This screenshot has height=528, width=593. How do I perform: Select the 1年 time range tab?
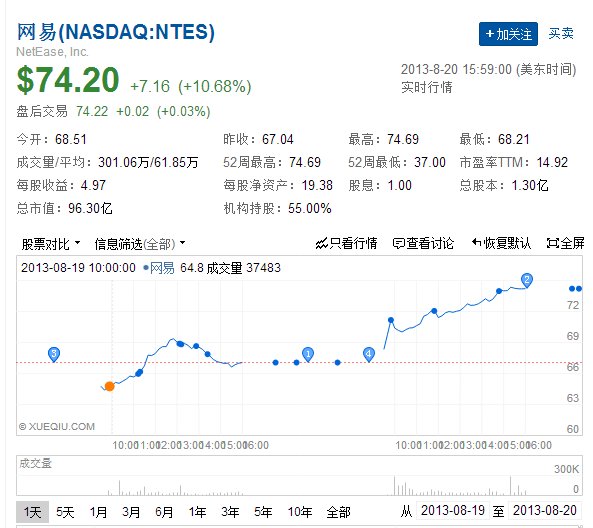pyautogui.click(x=197, y=512)
